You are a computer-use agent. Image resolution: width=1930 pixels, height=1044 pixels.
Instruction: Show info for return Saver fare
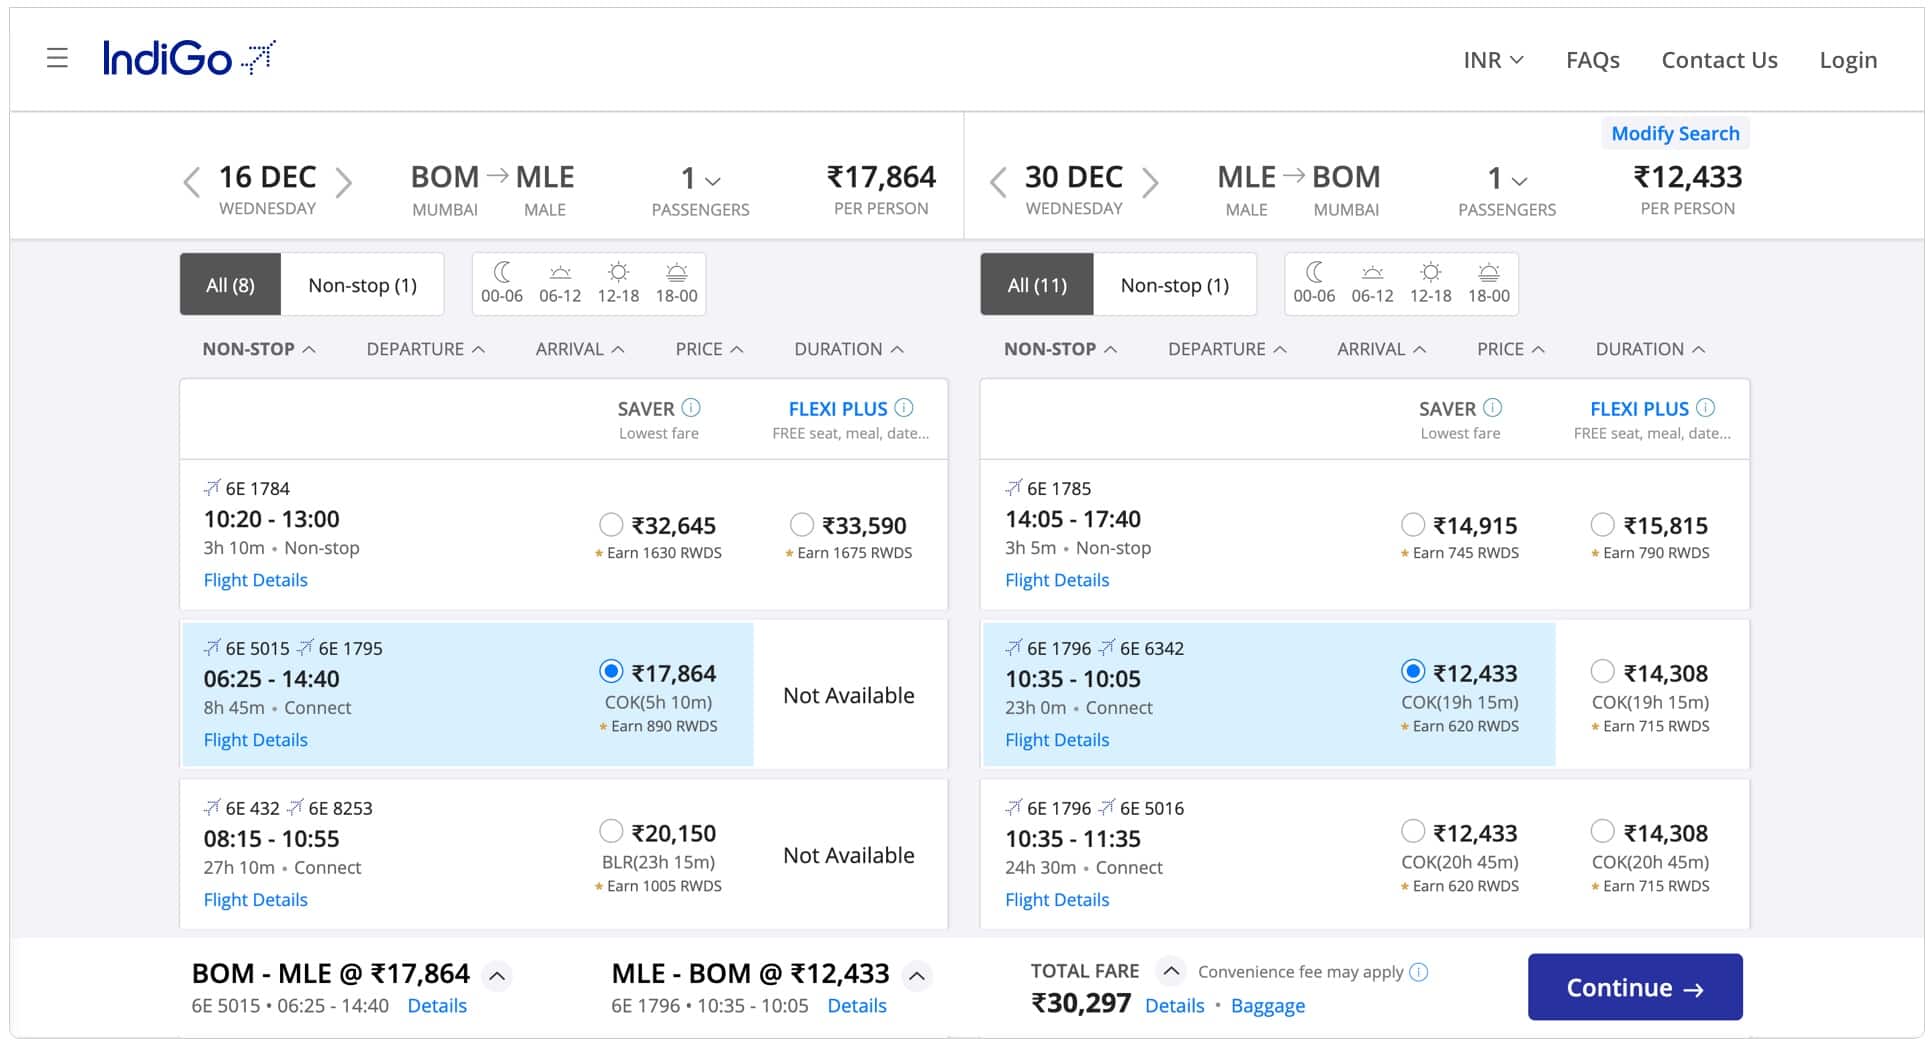[x=1492, y=408]
